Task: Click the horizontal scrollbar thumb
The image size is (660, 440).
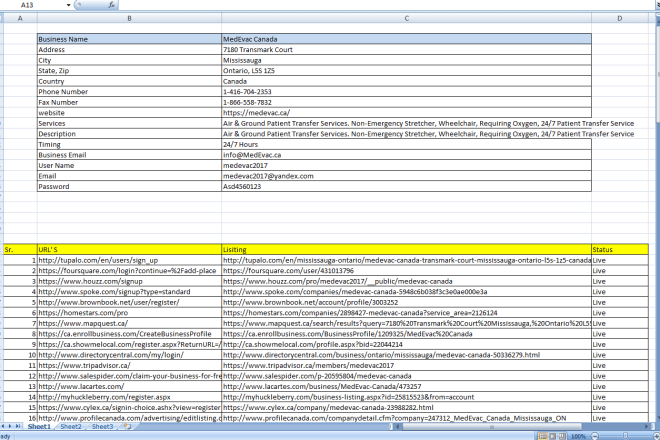Action: (492, 427)
